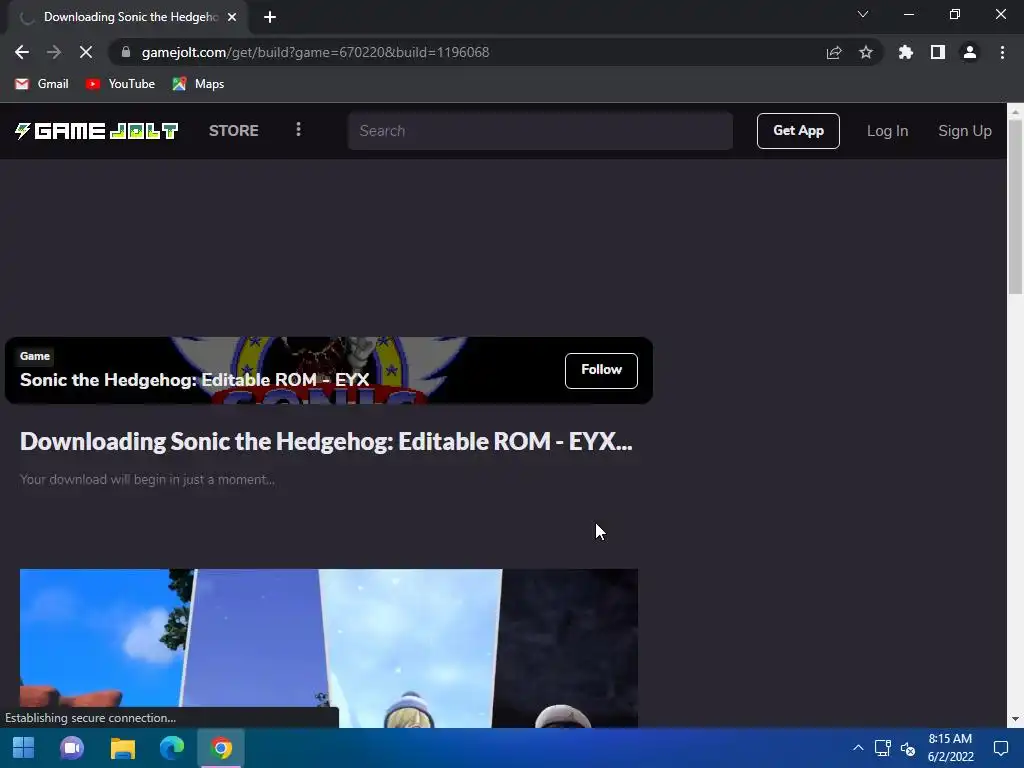Viewport: 1024px width, 768px height.
Task: View site information via the lock icon
Action: pyautogui.click(x=126, y=52)
